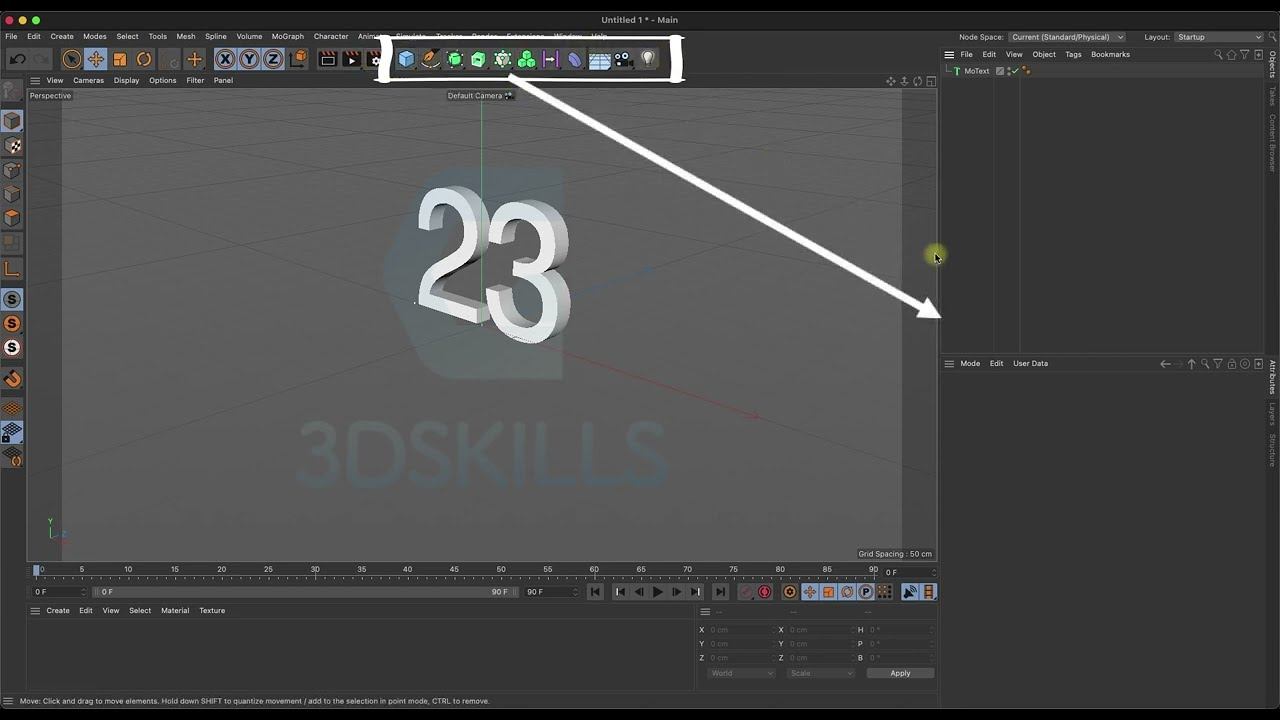Open the Extrude generator icon
This screenshot has width=1280, height=720.
[x=478, y=60]
